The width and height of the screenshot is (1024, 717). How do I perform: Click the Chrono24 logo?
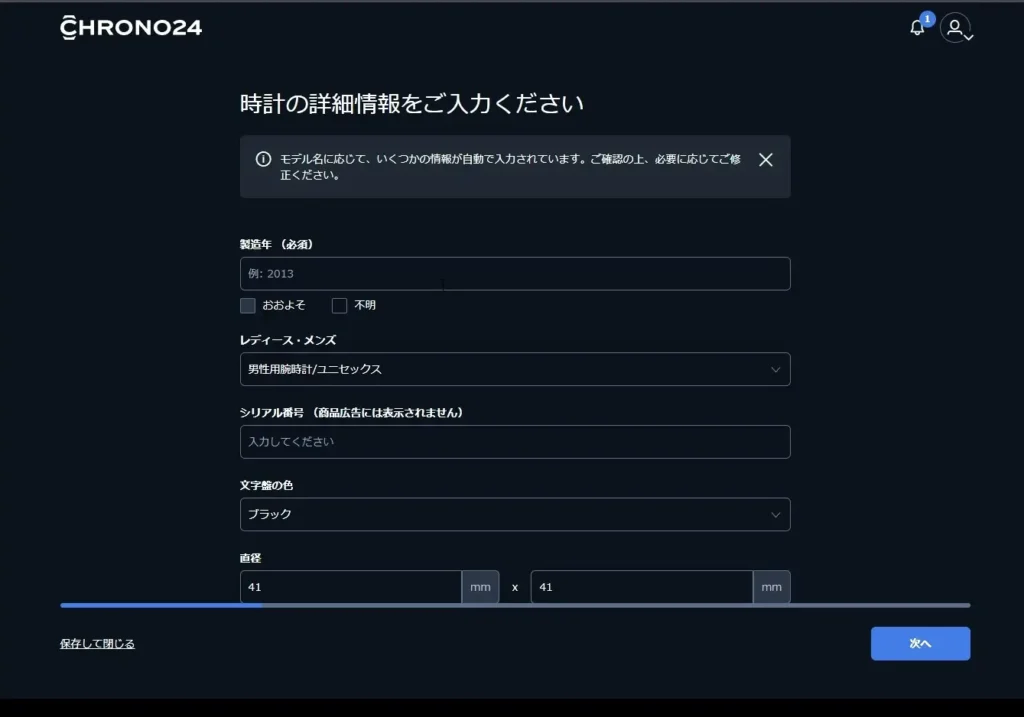131,27
